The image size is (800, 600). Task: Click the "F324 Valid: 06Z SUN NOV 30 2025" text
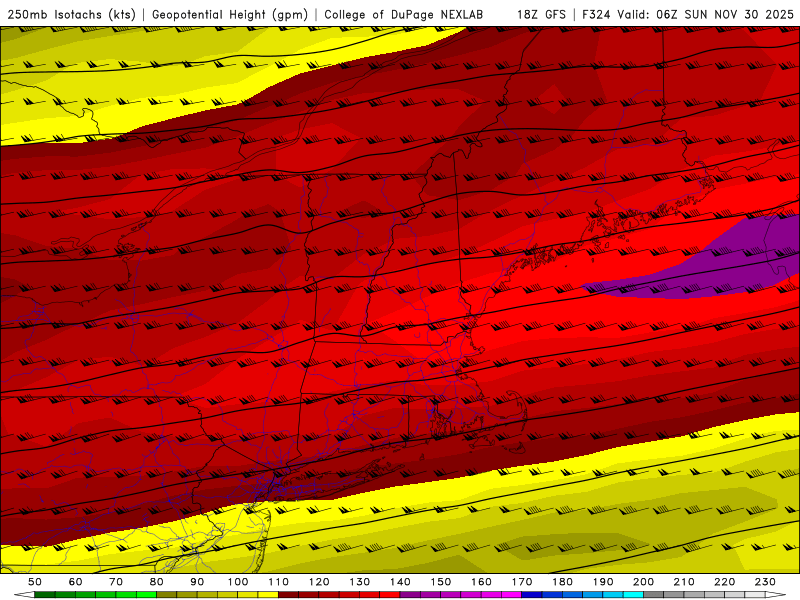(x=688, y=14)
